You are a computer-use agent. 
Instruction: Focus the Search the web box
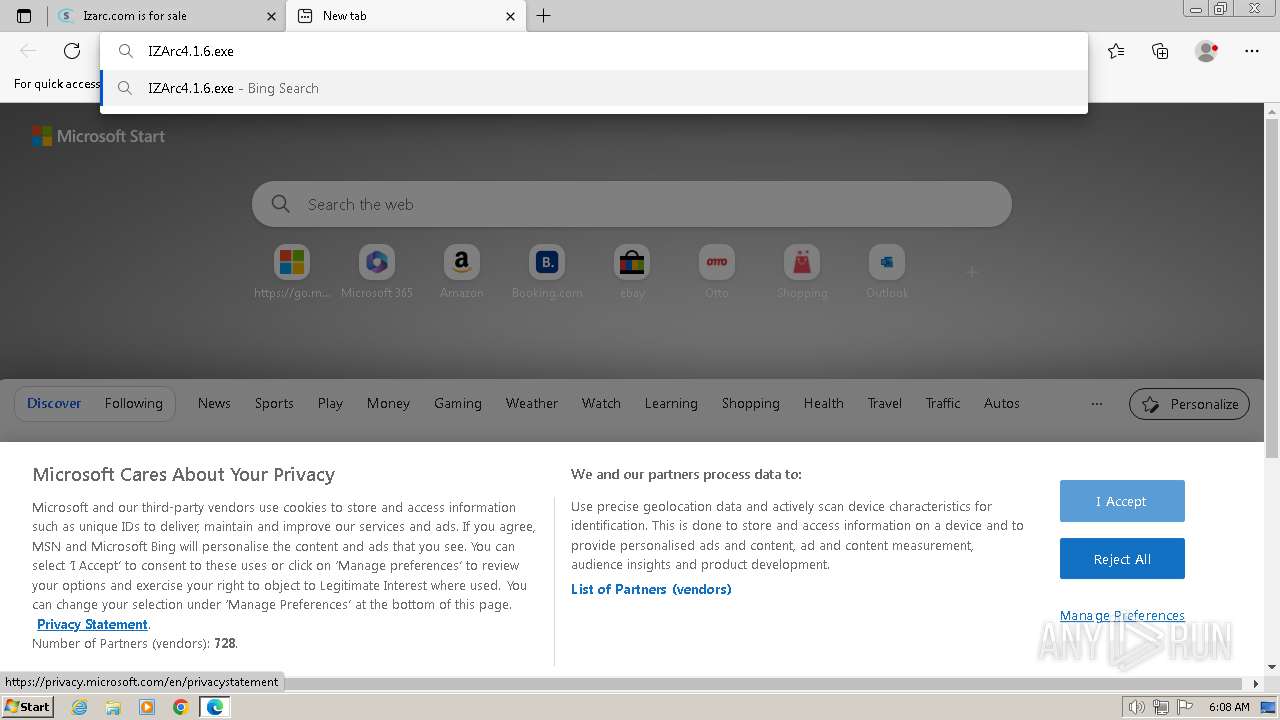click(632, 204)
